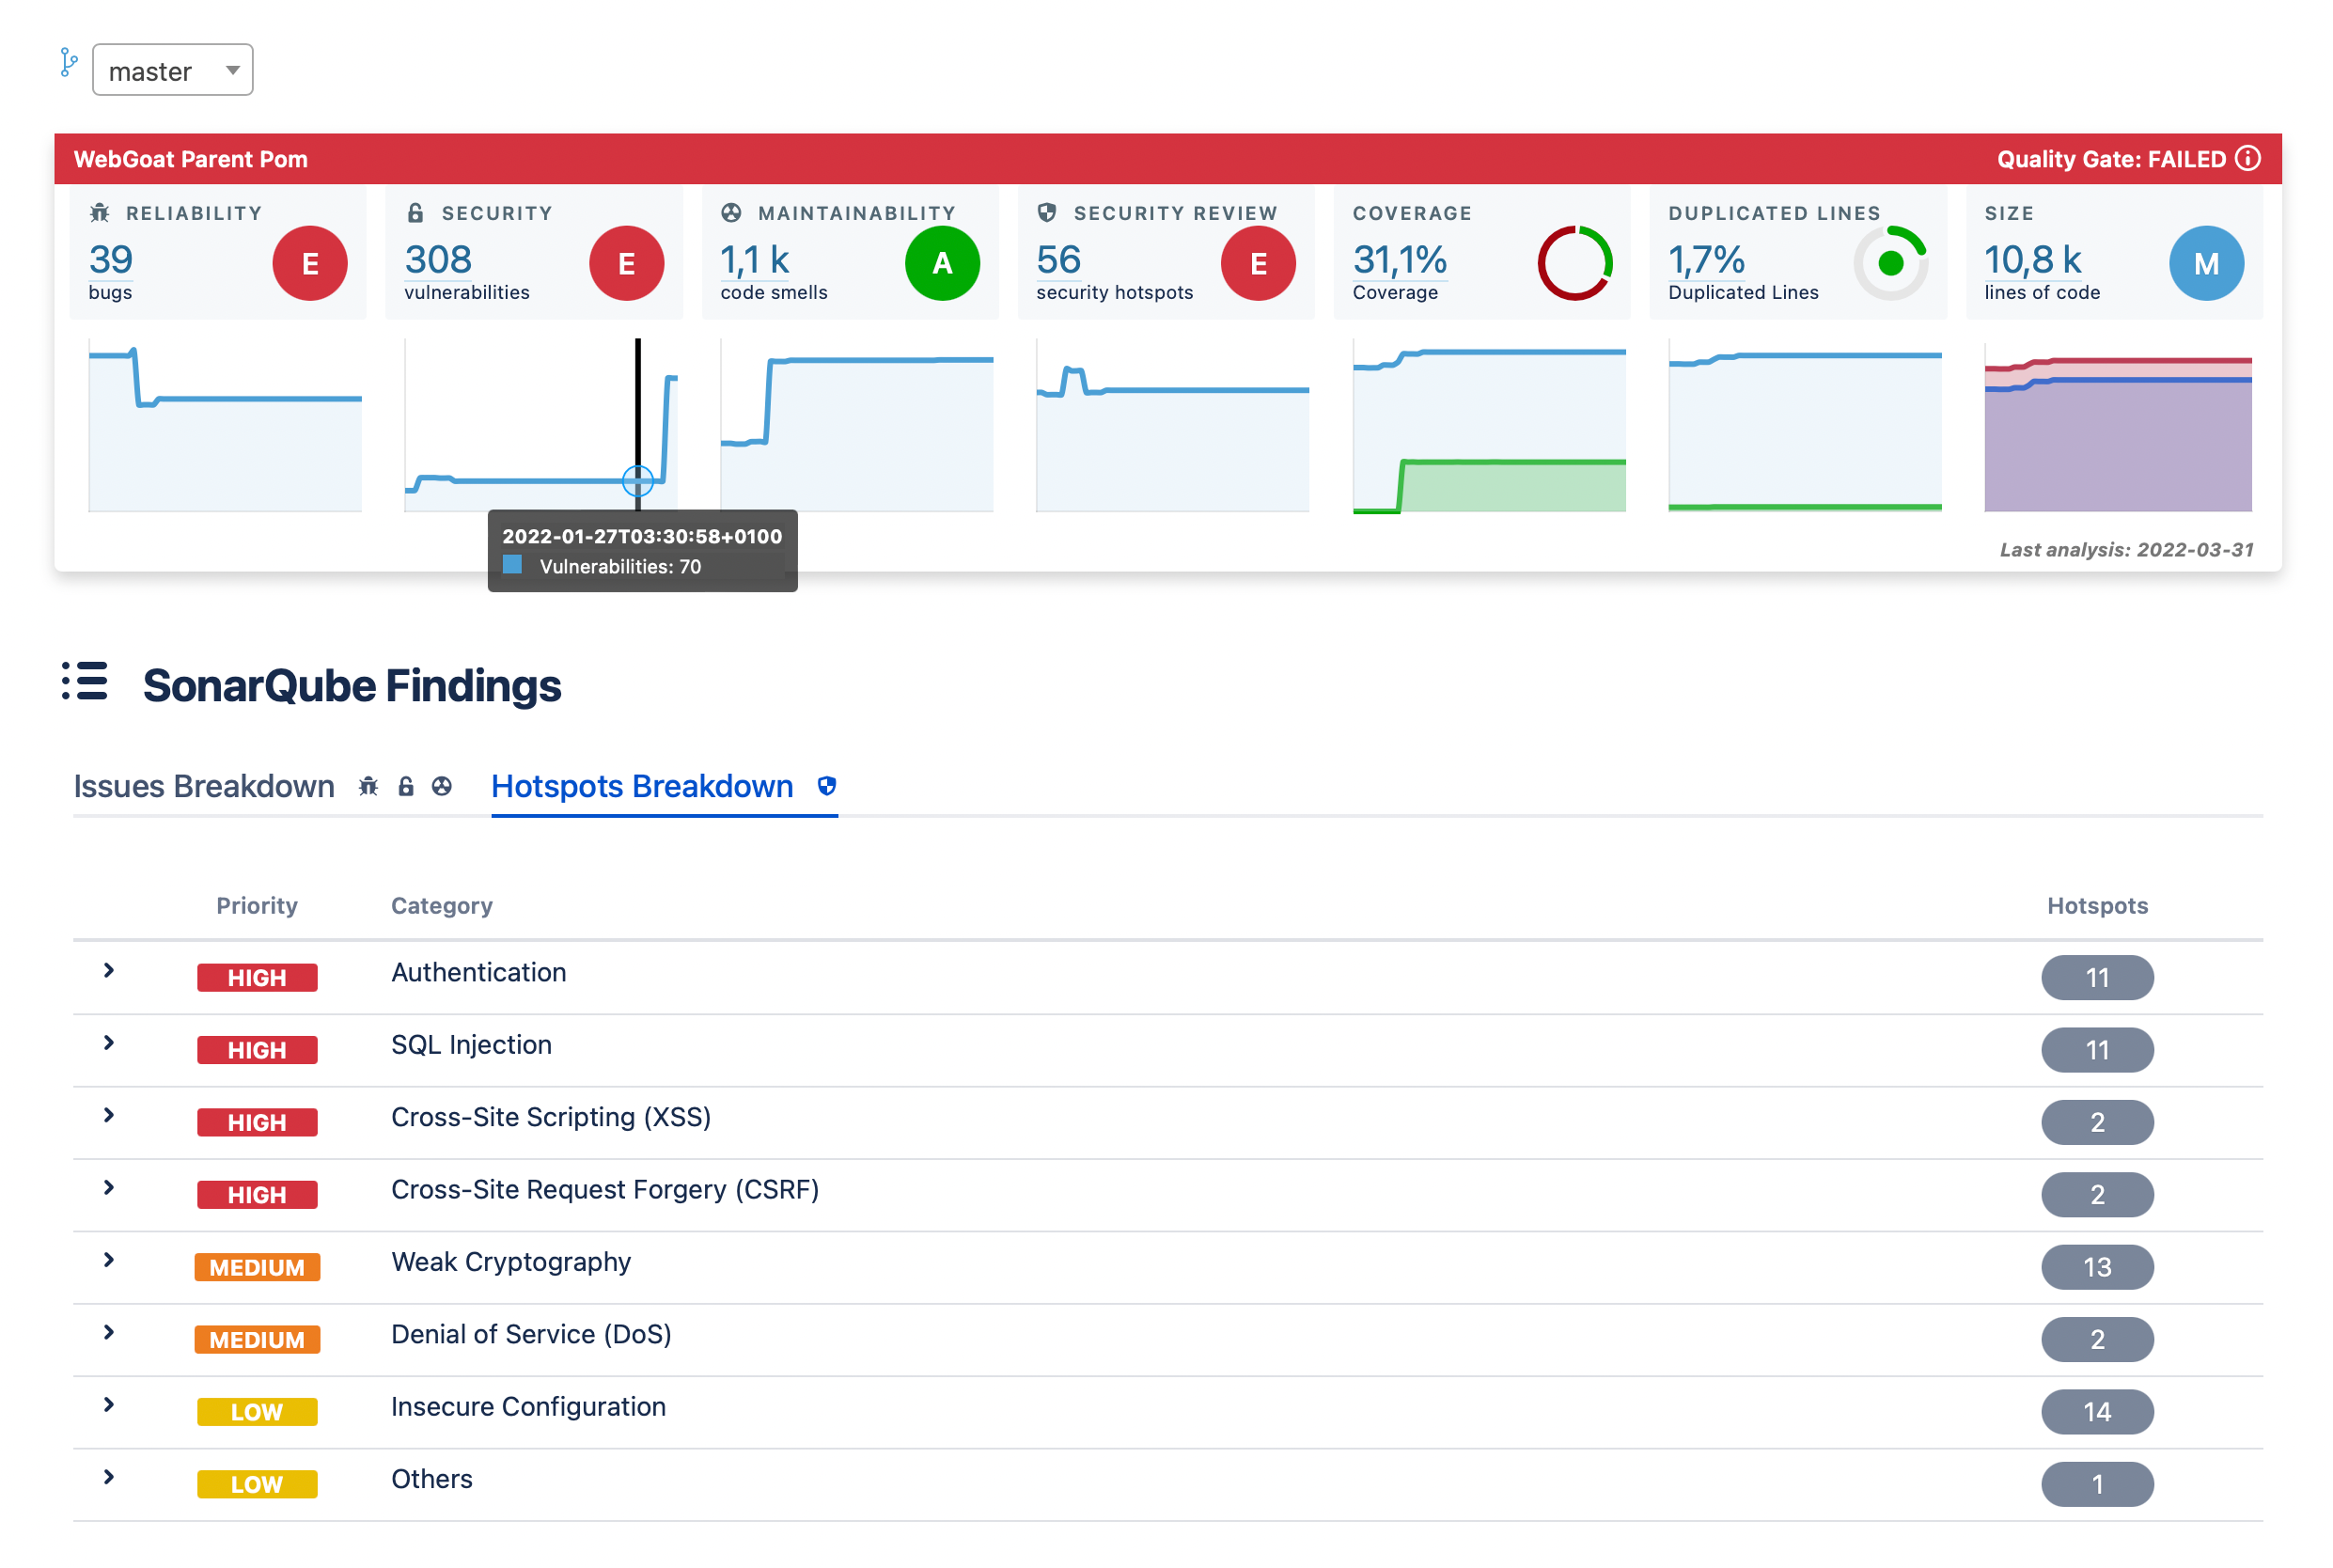
Task: Click the Maintainability code smells chart
Action: [857, 426]
